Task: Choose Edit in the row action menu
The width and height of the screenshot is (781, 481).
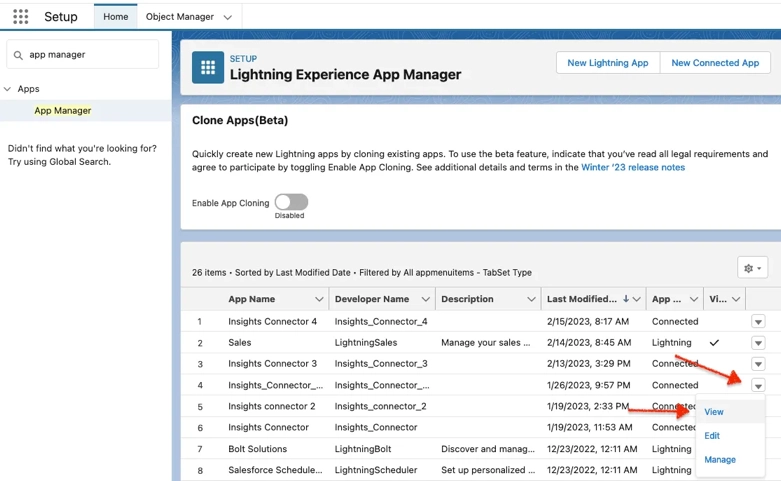Action: tap(712, 436)
